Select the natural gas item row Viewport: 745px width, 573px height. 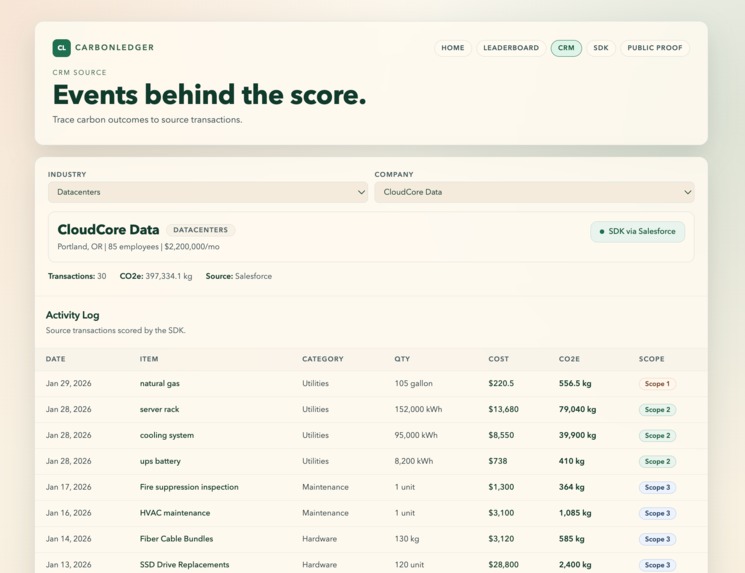point(371,383)
